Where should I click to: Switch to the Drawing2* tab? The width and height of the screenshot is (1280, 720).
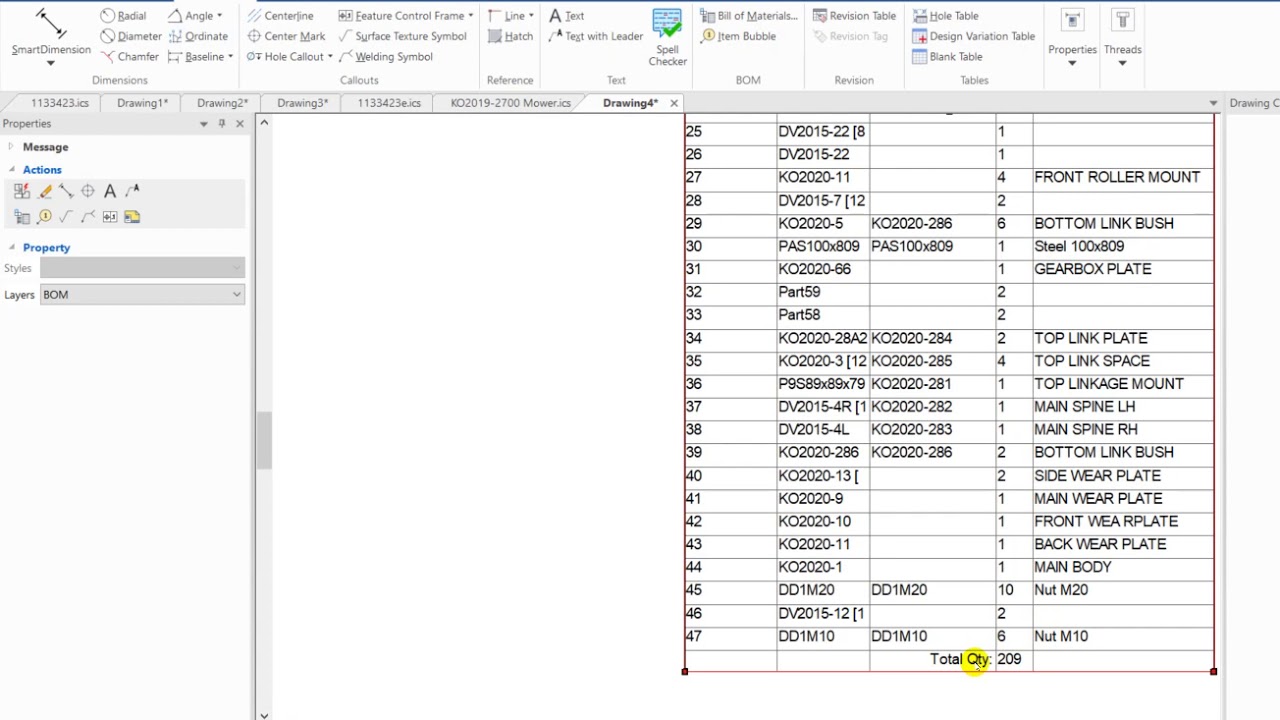tap(222, 103)
